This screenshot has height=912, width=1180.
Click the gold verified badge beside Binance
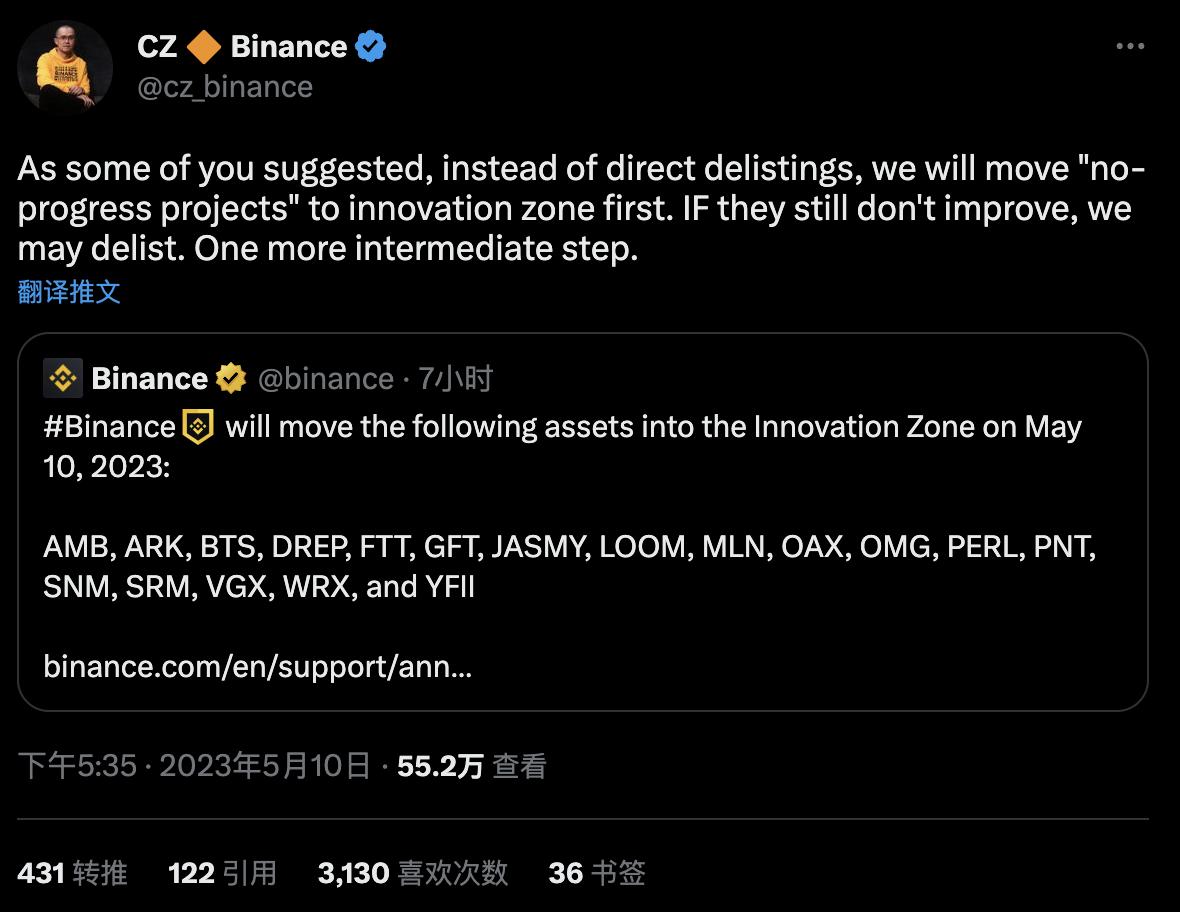(231, 378)
